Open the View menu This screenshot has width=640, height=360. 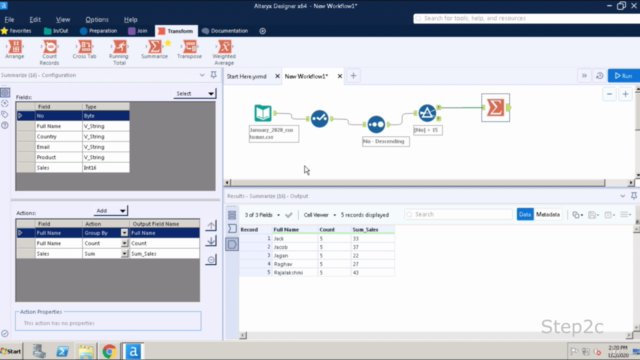point(63,20)
